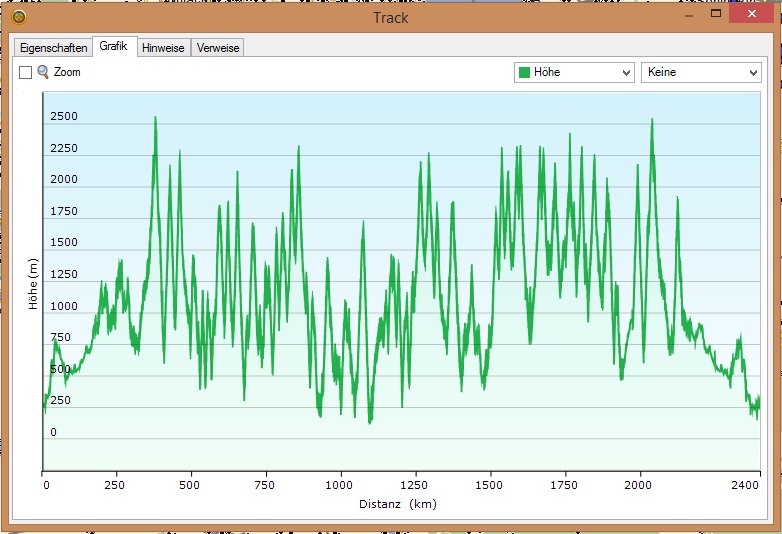
Task: Click the green Höhe color swatch
Action: [524, 72]
